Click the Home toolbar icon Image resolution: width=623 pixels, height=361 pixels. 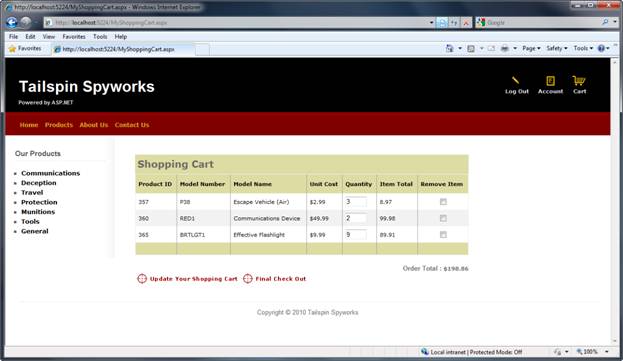coord(449,48)
